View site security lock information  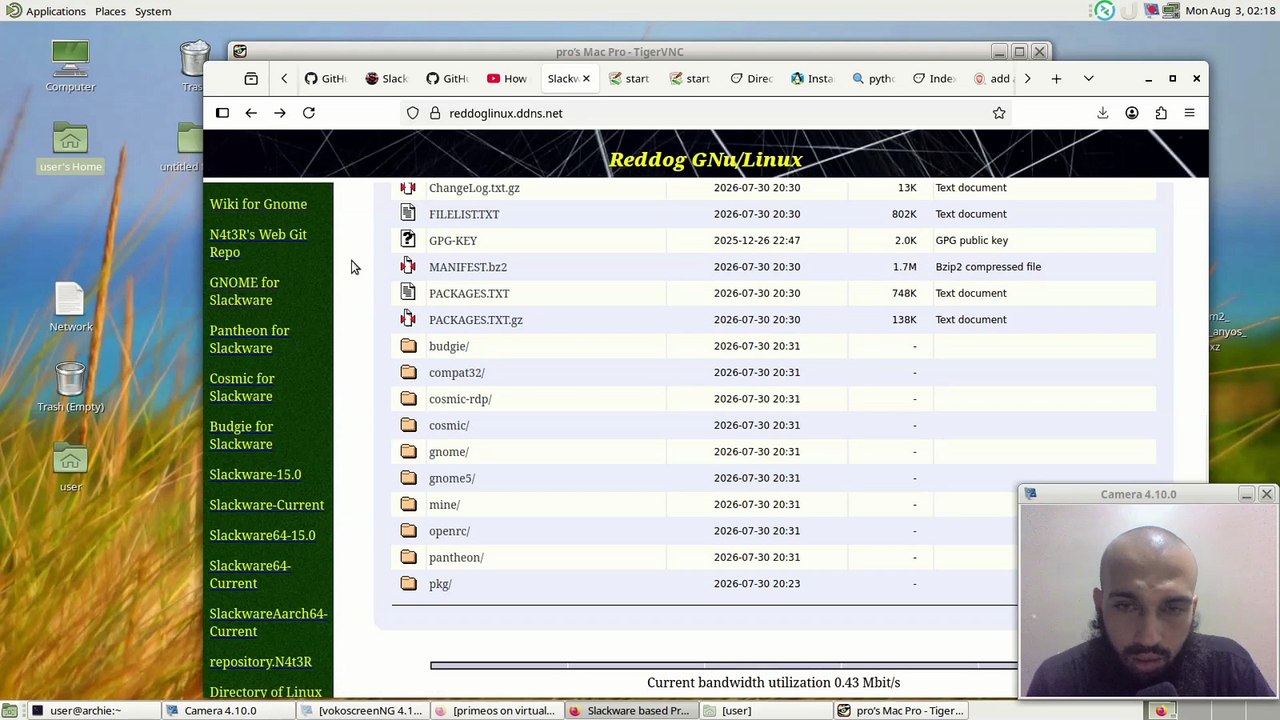(x=435, y=113)
